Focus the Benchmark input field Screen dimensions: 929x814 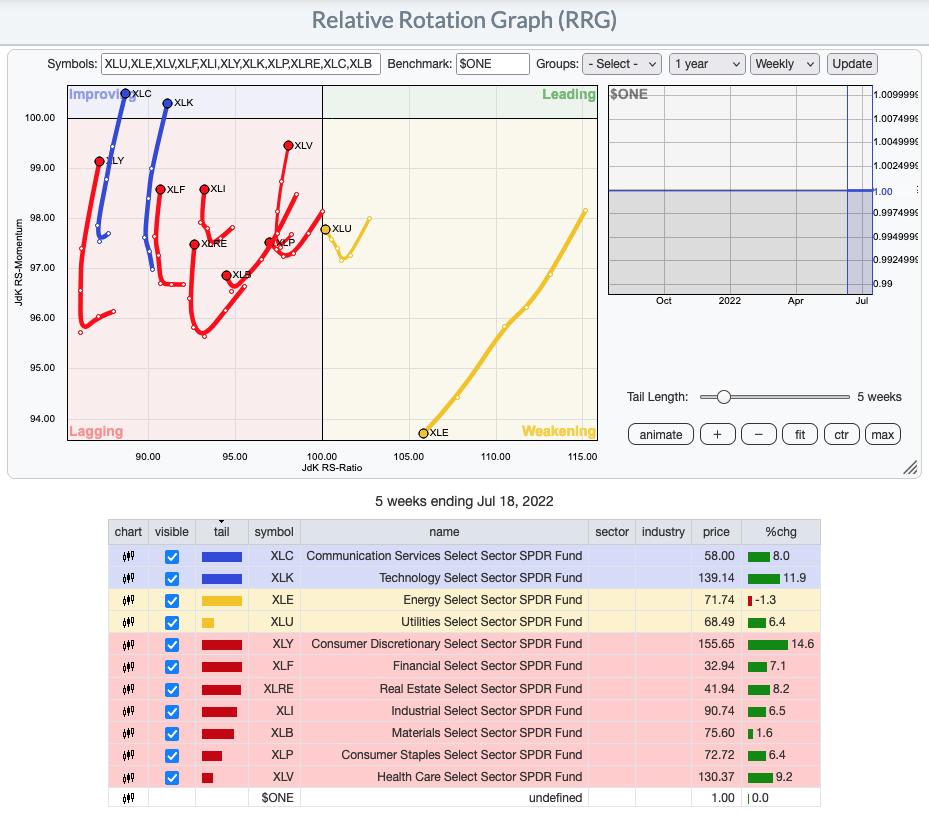(492, 64)
